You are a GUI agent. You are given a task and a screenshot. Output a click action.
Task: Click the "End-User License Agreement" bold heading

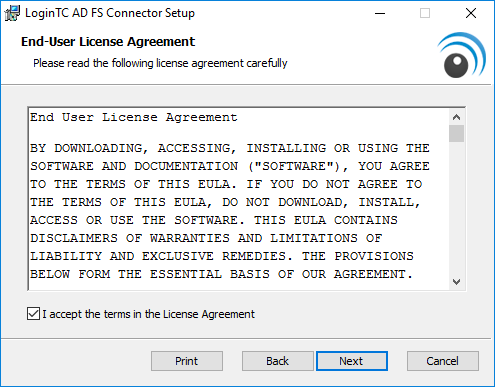[108, 42]
